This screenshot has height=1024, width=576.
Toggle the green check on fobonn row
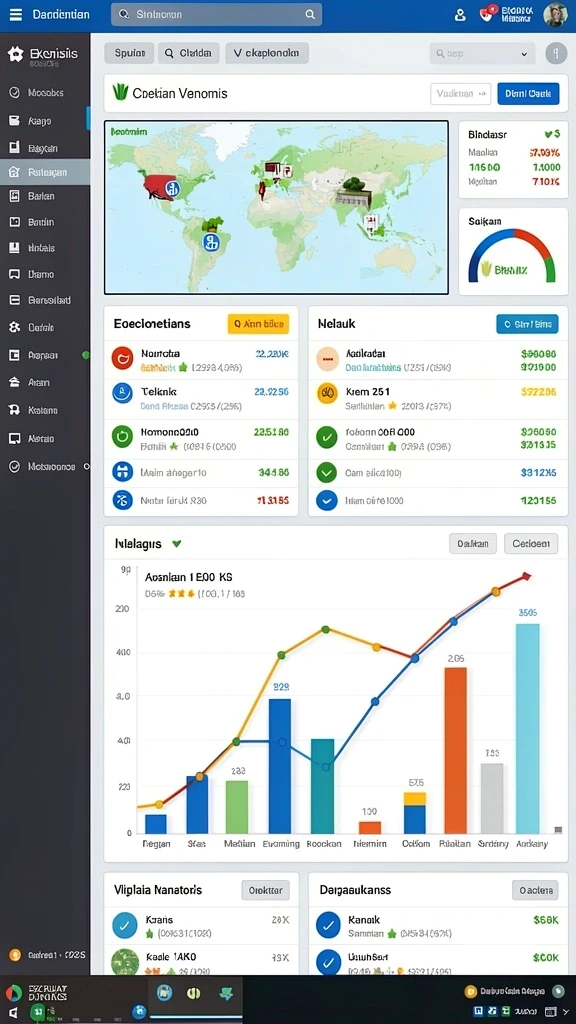click(x=326, y=437)
